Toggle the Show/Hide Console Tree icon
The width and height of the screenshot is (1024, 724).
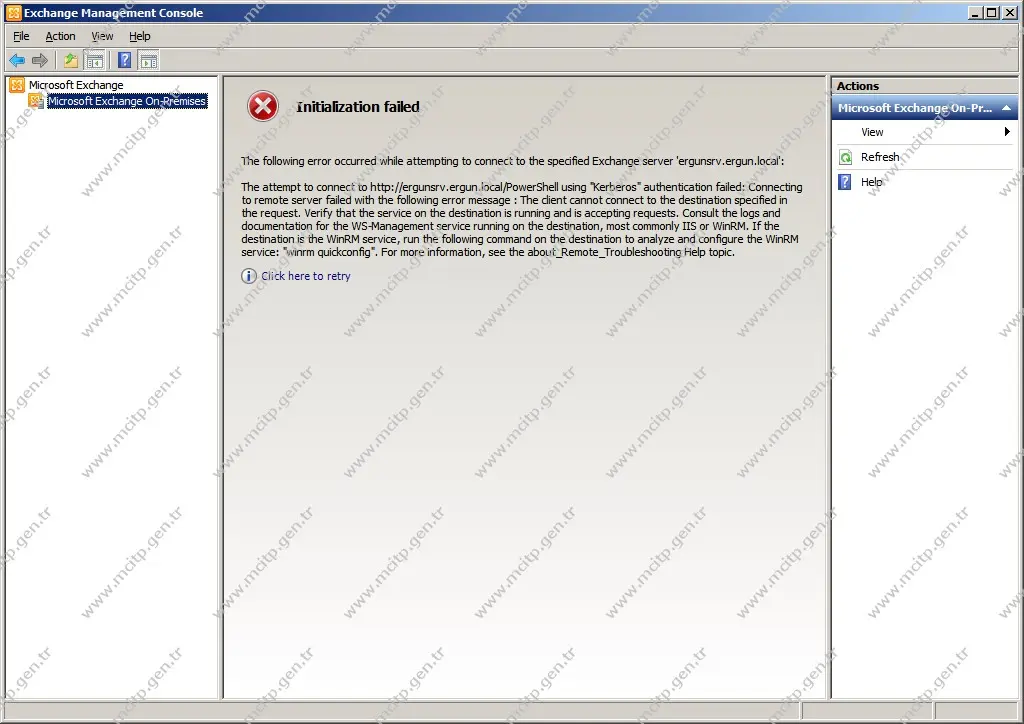[95, 61]
